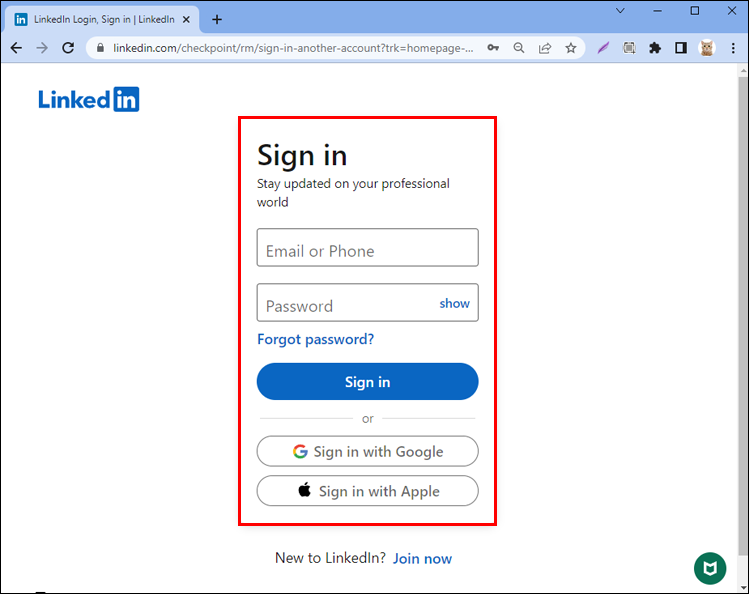Click the Forgot password link

(x=315, y=339)
